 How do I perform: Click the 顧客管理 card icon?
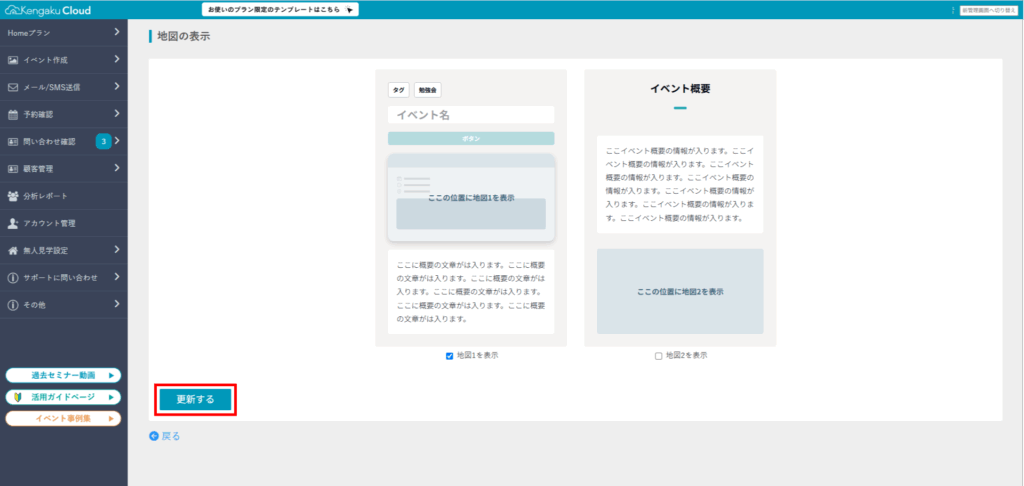point(13,169)
